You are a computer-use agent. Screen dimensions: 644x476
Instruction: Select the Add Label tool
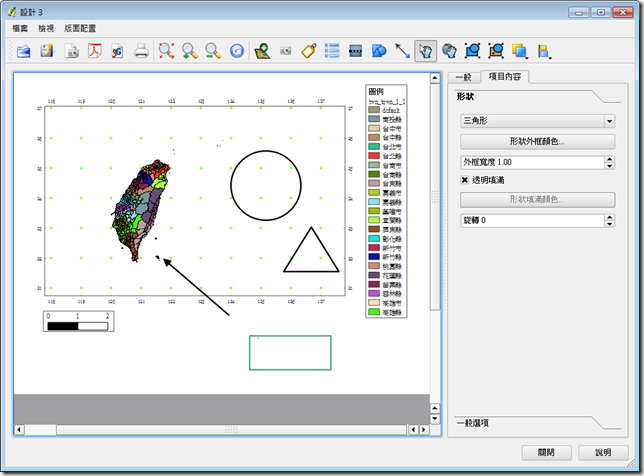click(309, 51)
